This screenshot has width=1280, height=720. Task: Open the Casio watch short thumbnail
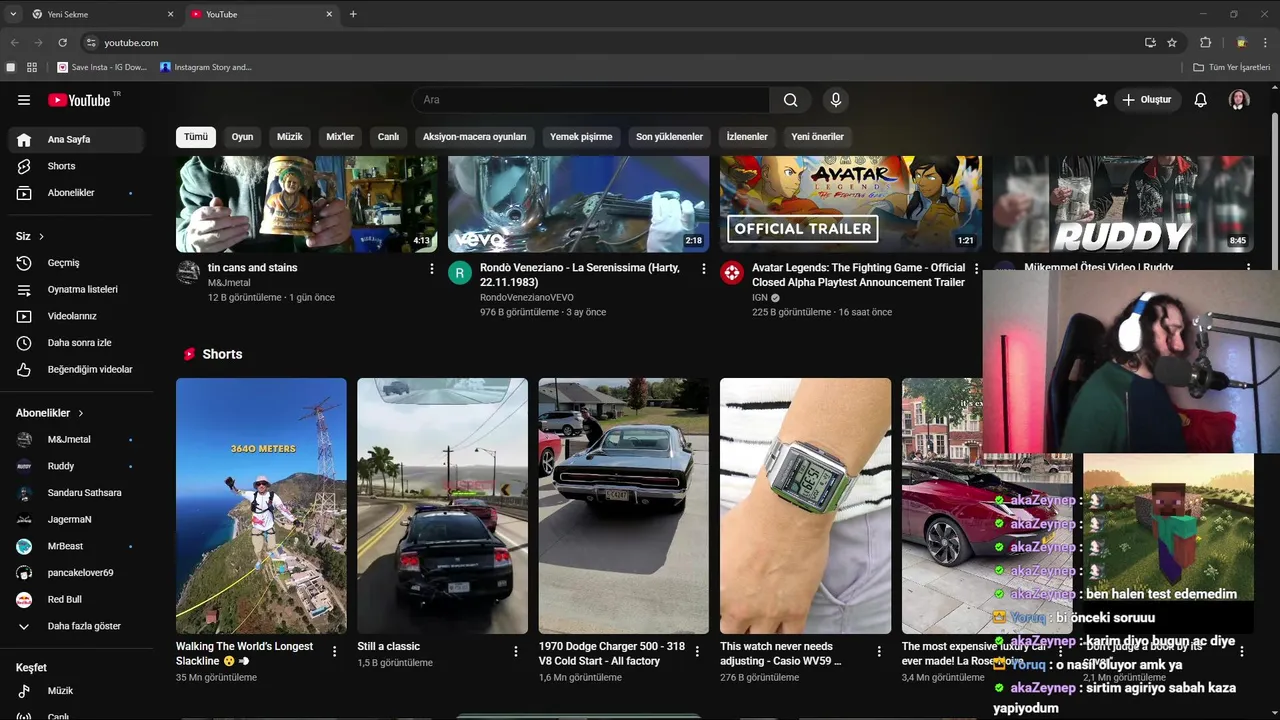pyautogui.click(x=805, y=506)
